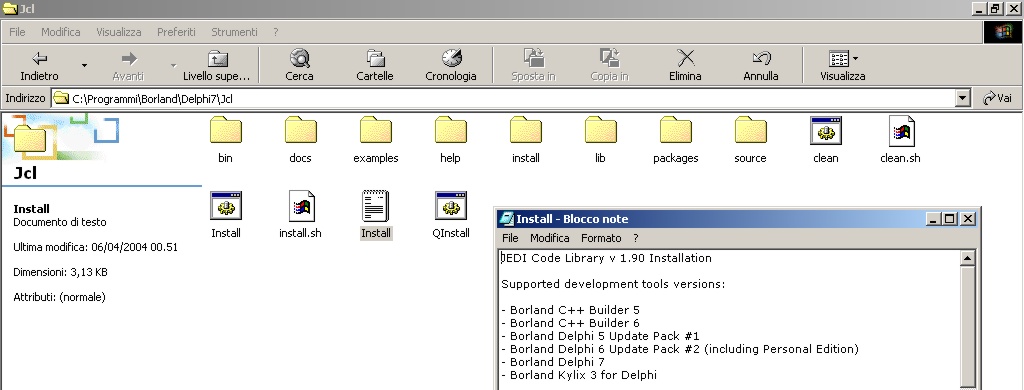Open the Avanti history dropdown arrow
Image resolution: width=1024 pixels, height=390 pixels.
click(173, 65)
